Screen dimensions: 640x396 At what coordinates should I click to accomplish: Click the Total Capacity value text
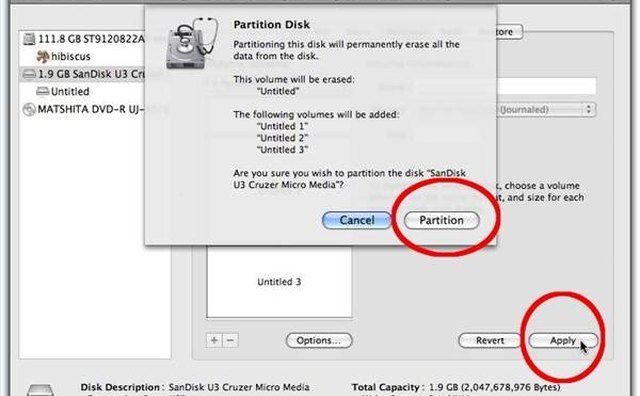pos(494,387)
